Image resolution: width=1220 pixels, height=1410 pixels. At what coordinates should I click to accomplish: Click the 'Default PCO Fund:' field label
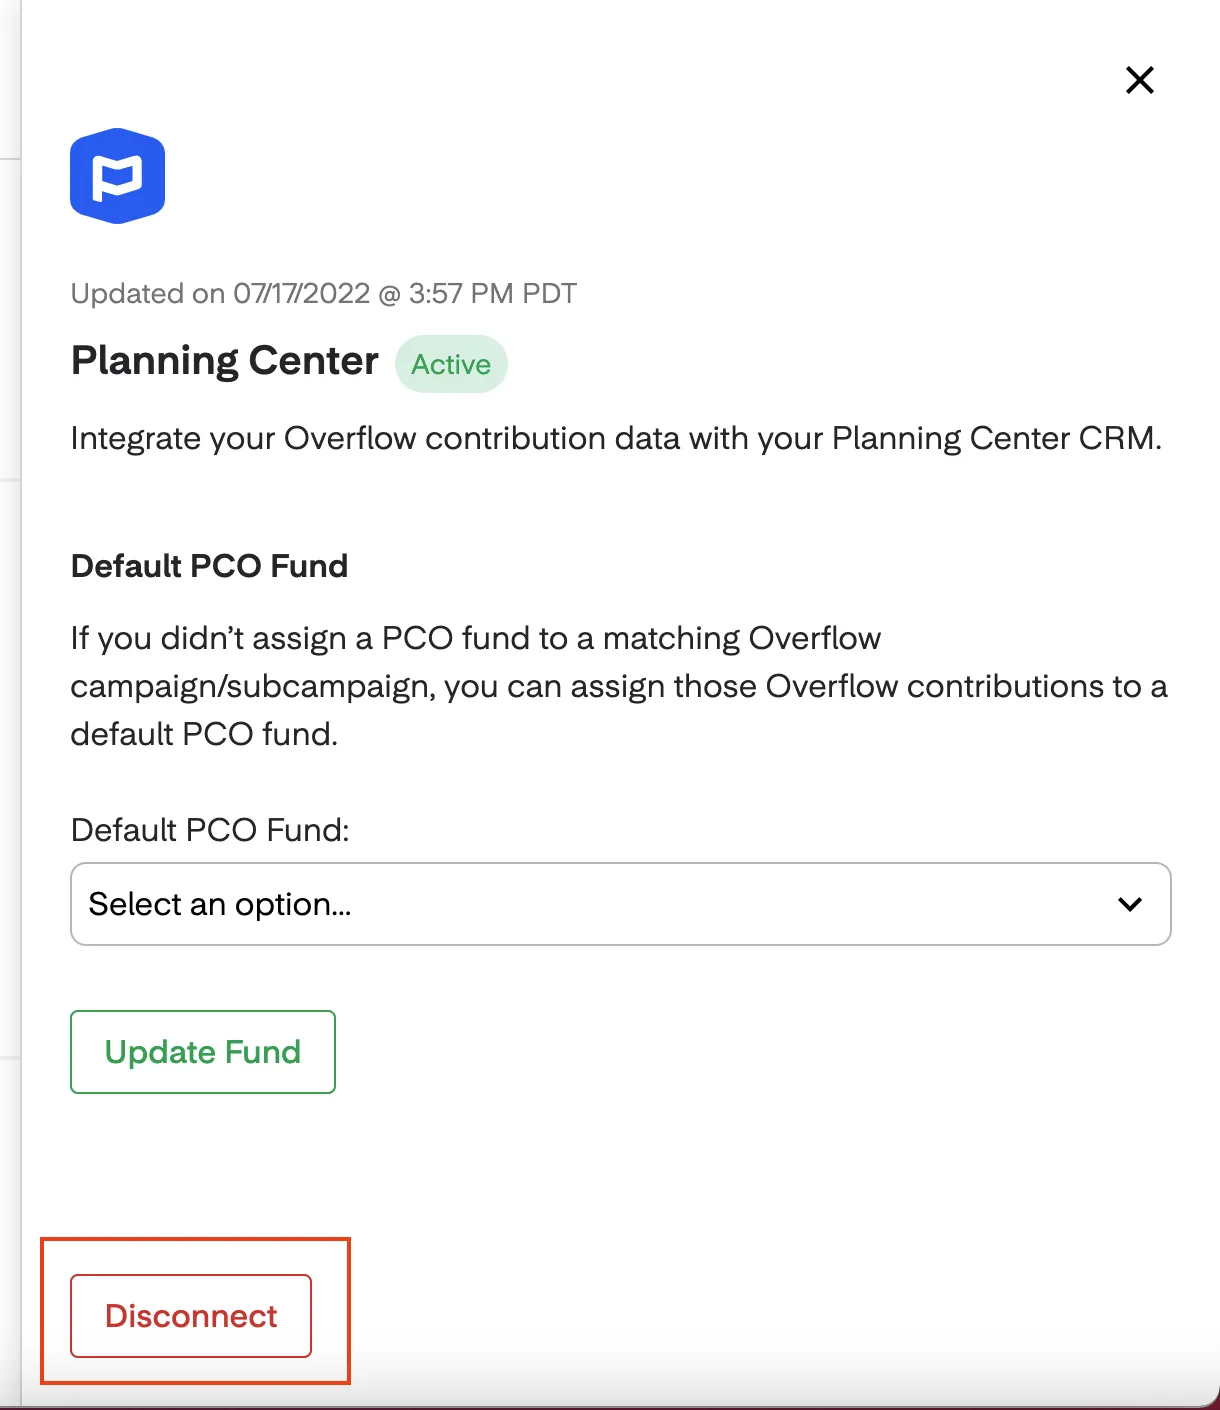(x=210, y=830)
